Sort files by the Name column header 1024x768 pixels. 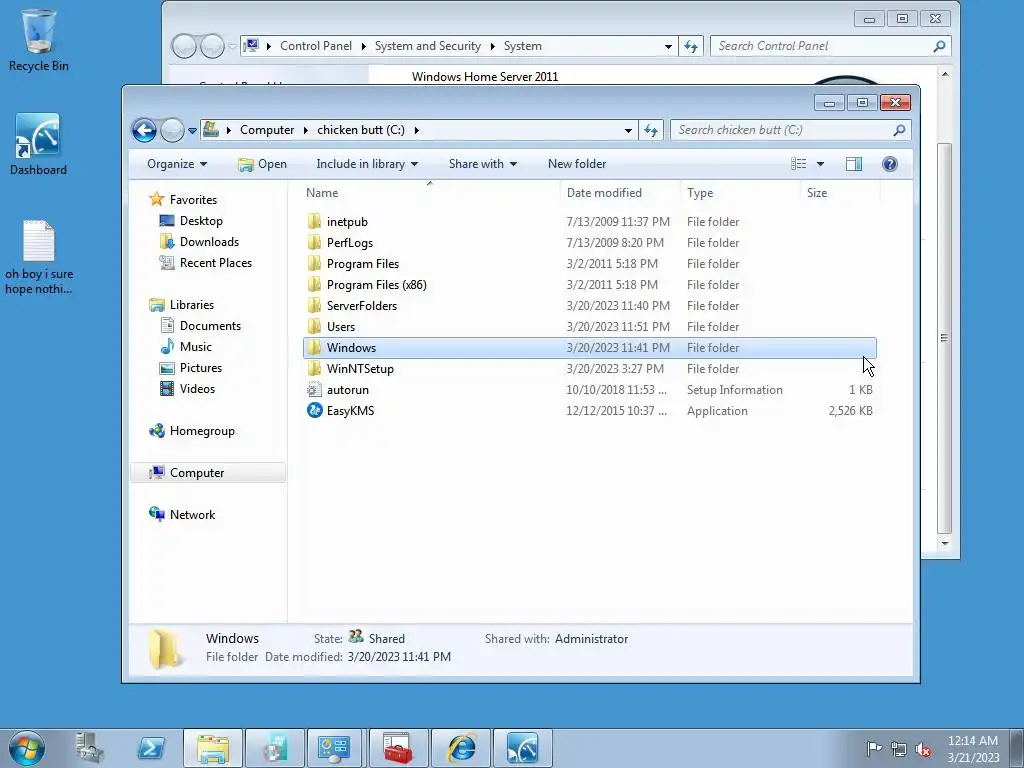point(429,193)
